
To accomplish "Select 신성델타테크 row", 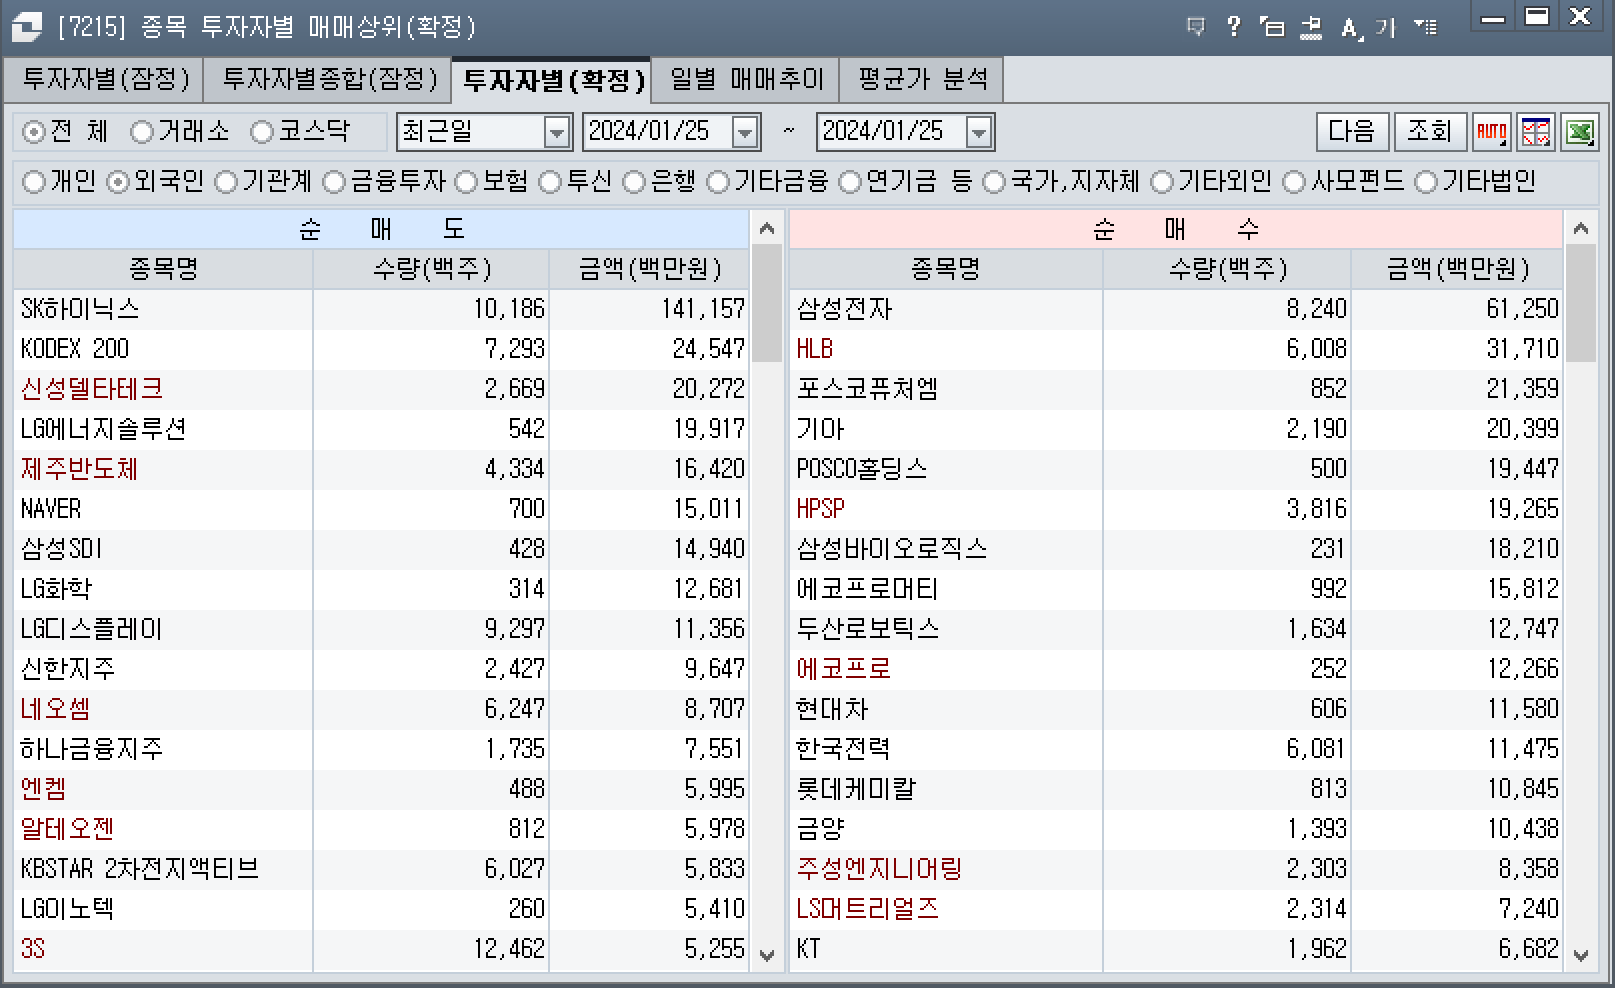I will (381, 389).
